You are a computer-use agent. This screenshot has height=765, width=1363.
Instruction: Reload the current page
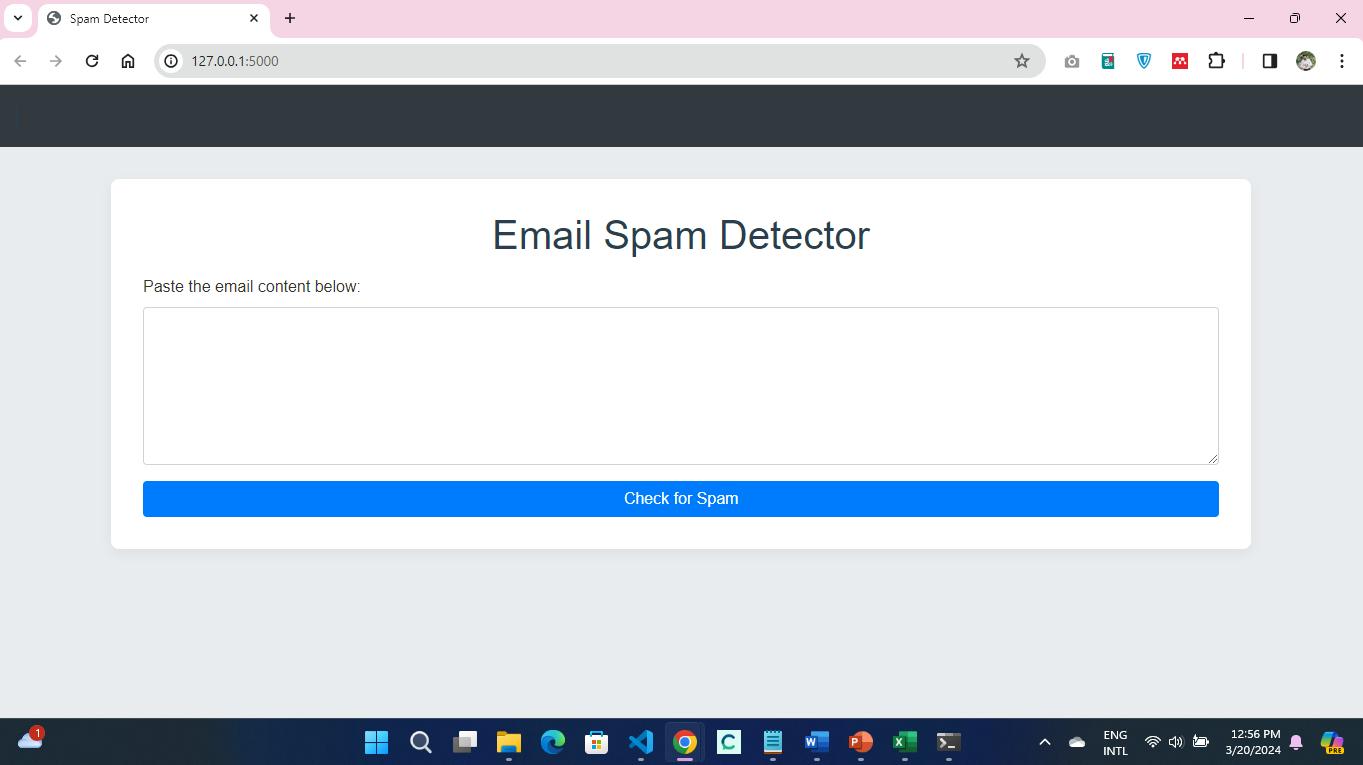tap(92, 61)
